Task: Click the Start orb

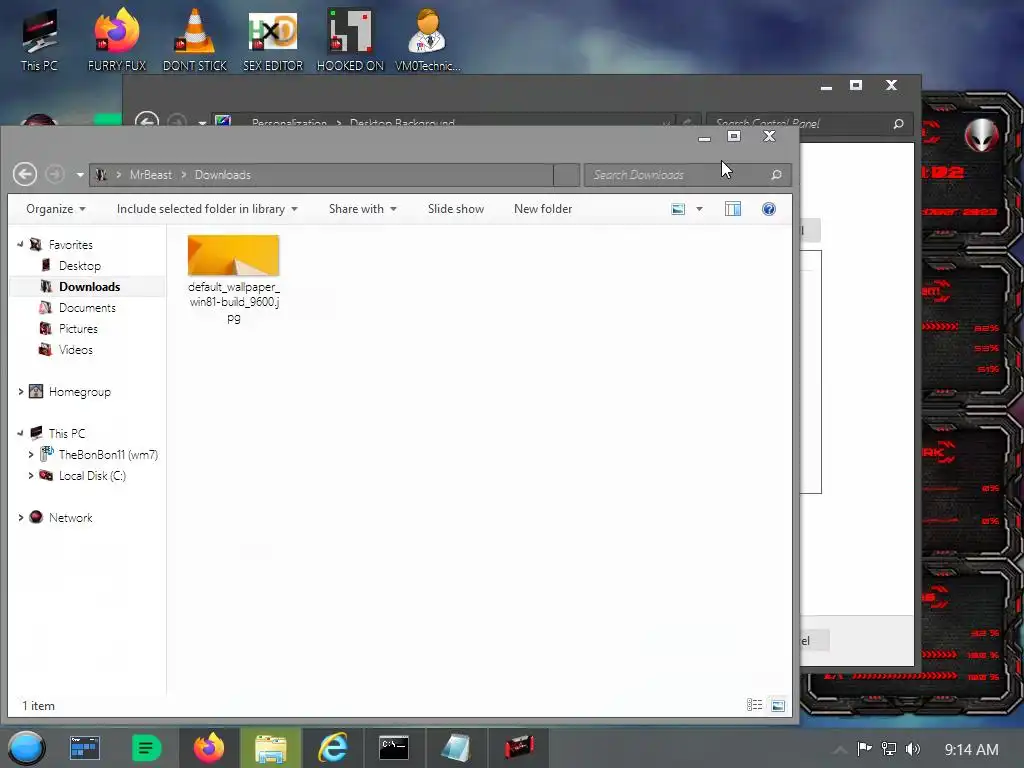Action: point(26,748)
